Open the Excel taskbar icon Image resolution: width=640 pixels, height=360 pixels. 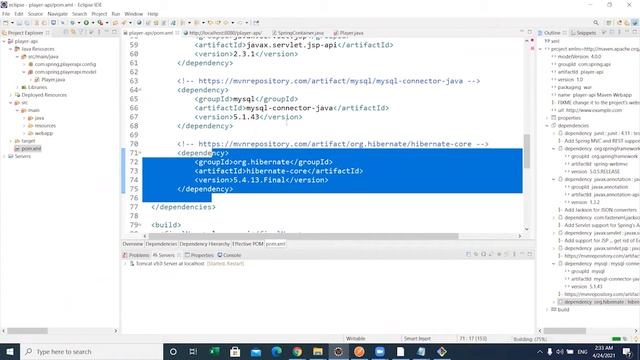214,351
